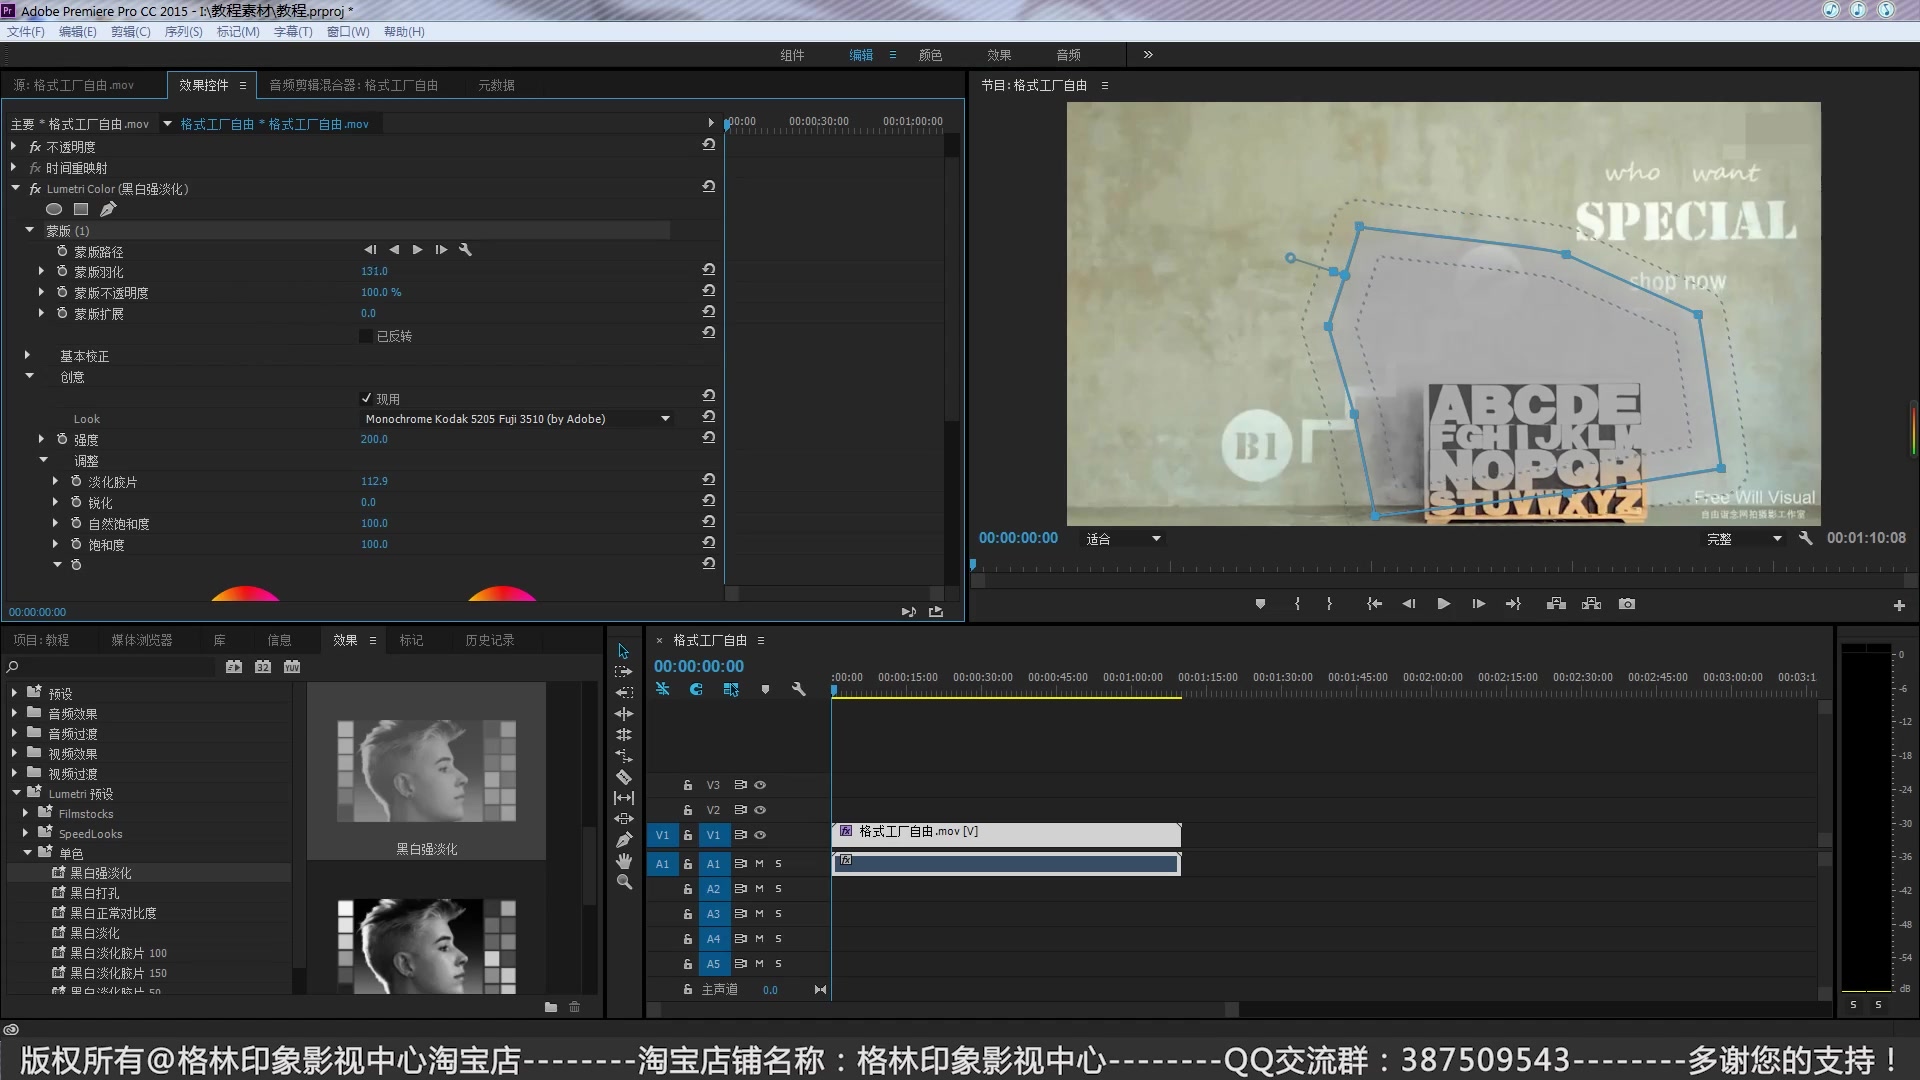This screenshot has width=1920, height=1080.
Task: Open timeline display settings wrench
Action: [x=798, y=689]
